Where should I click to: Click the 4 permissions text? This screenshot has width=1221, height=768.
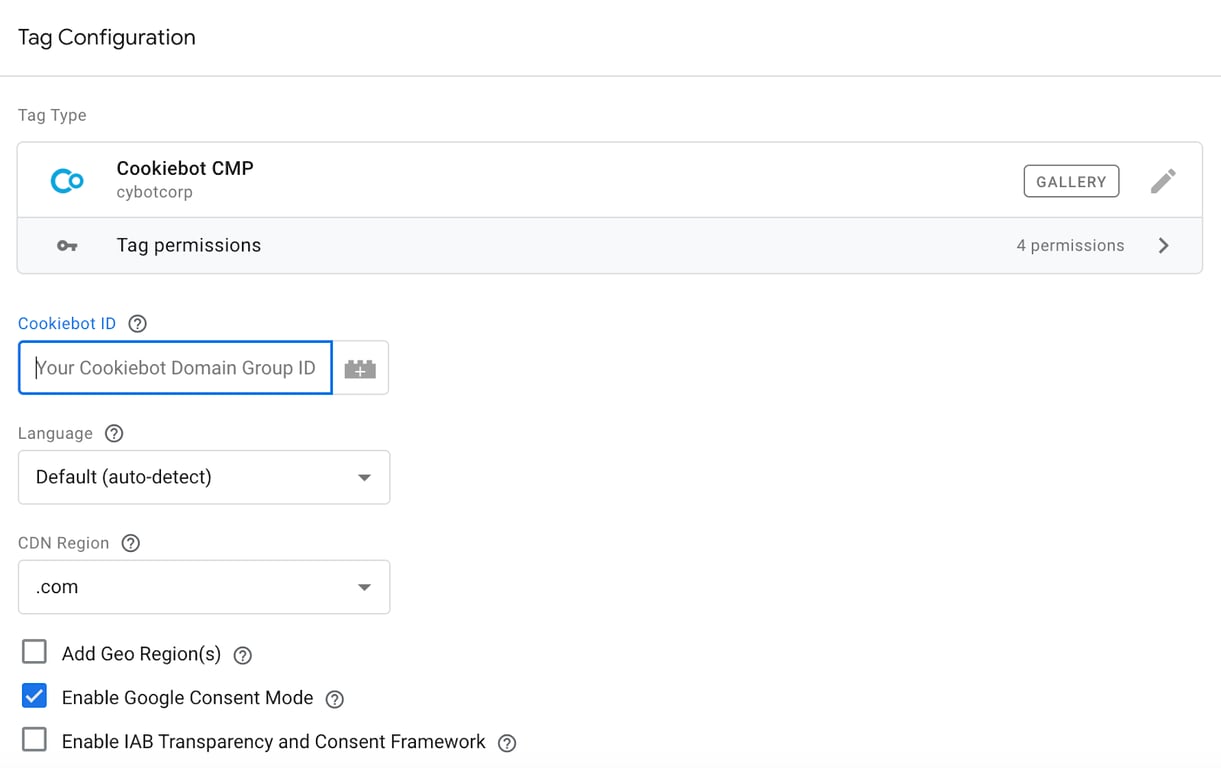(1070, 246)
